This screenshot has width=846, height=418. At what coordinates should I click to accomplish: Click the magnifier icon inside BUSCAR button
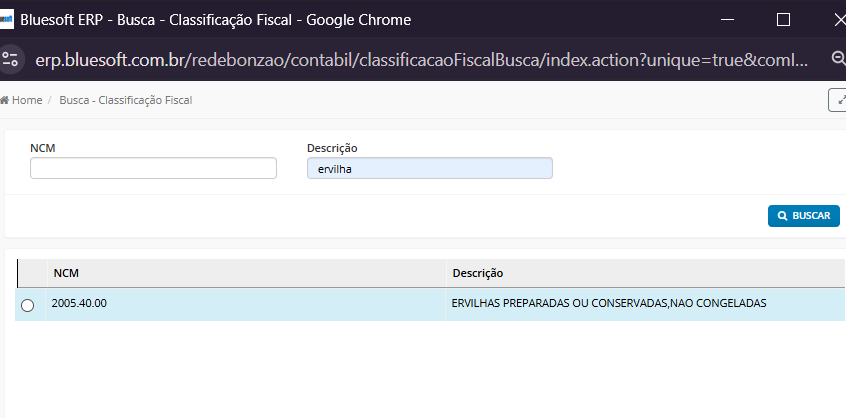pyautogui.click(x=781, y=216)
